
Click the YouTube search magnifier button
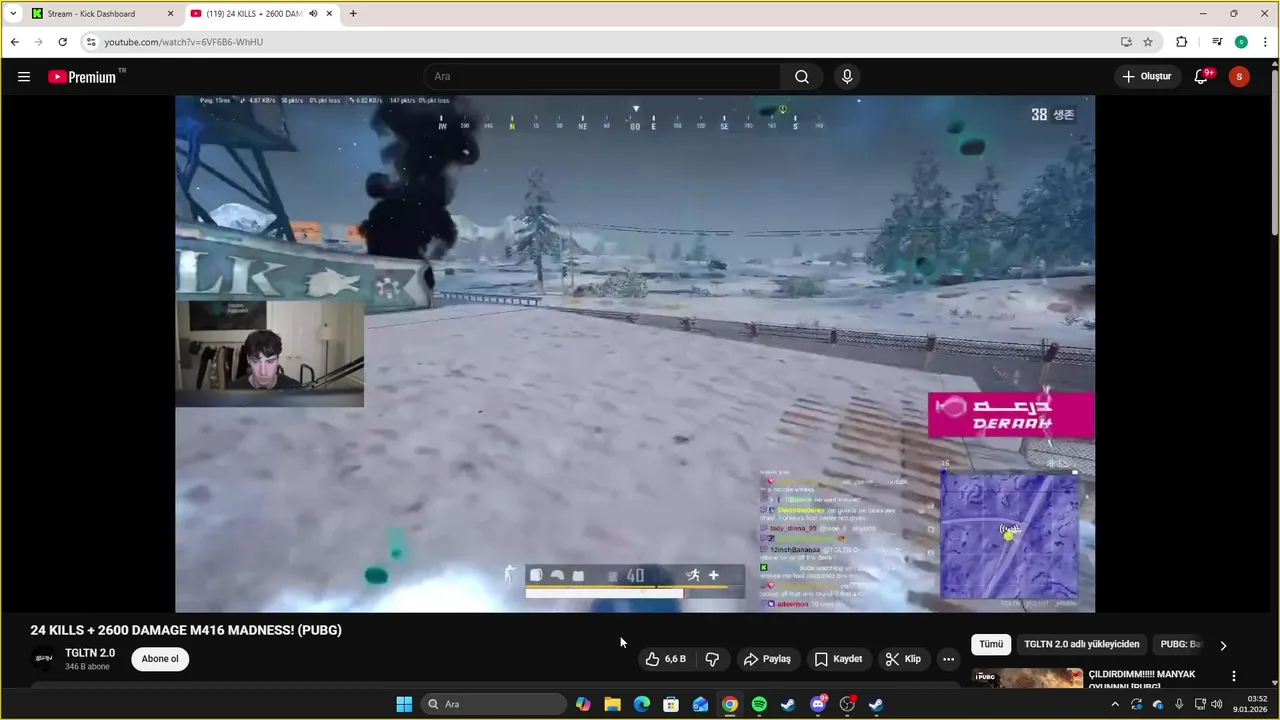pos(802,77)
